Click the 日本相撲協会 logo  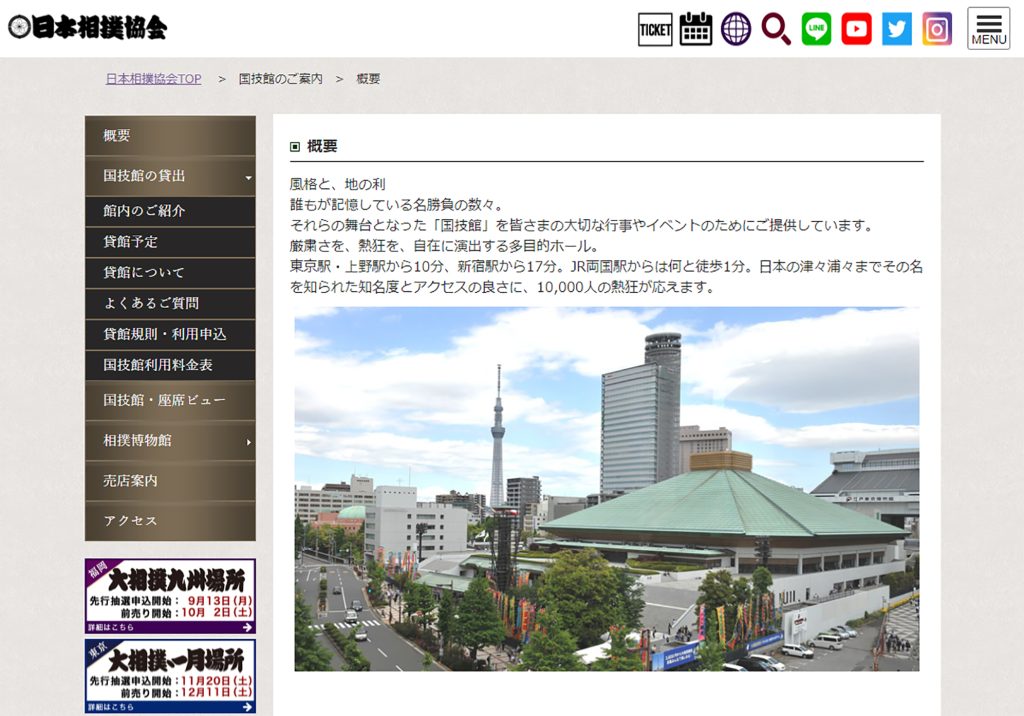point(88,28)
